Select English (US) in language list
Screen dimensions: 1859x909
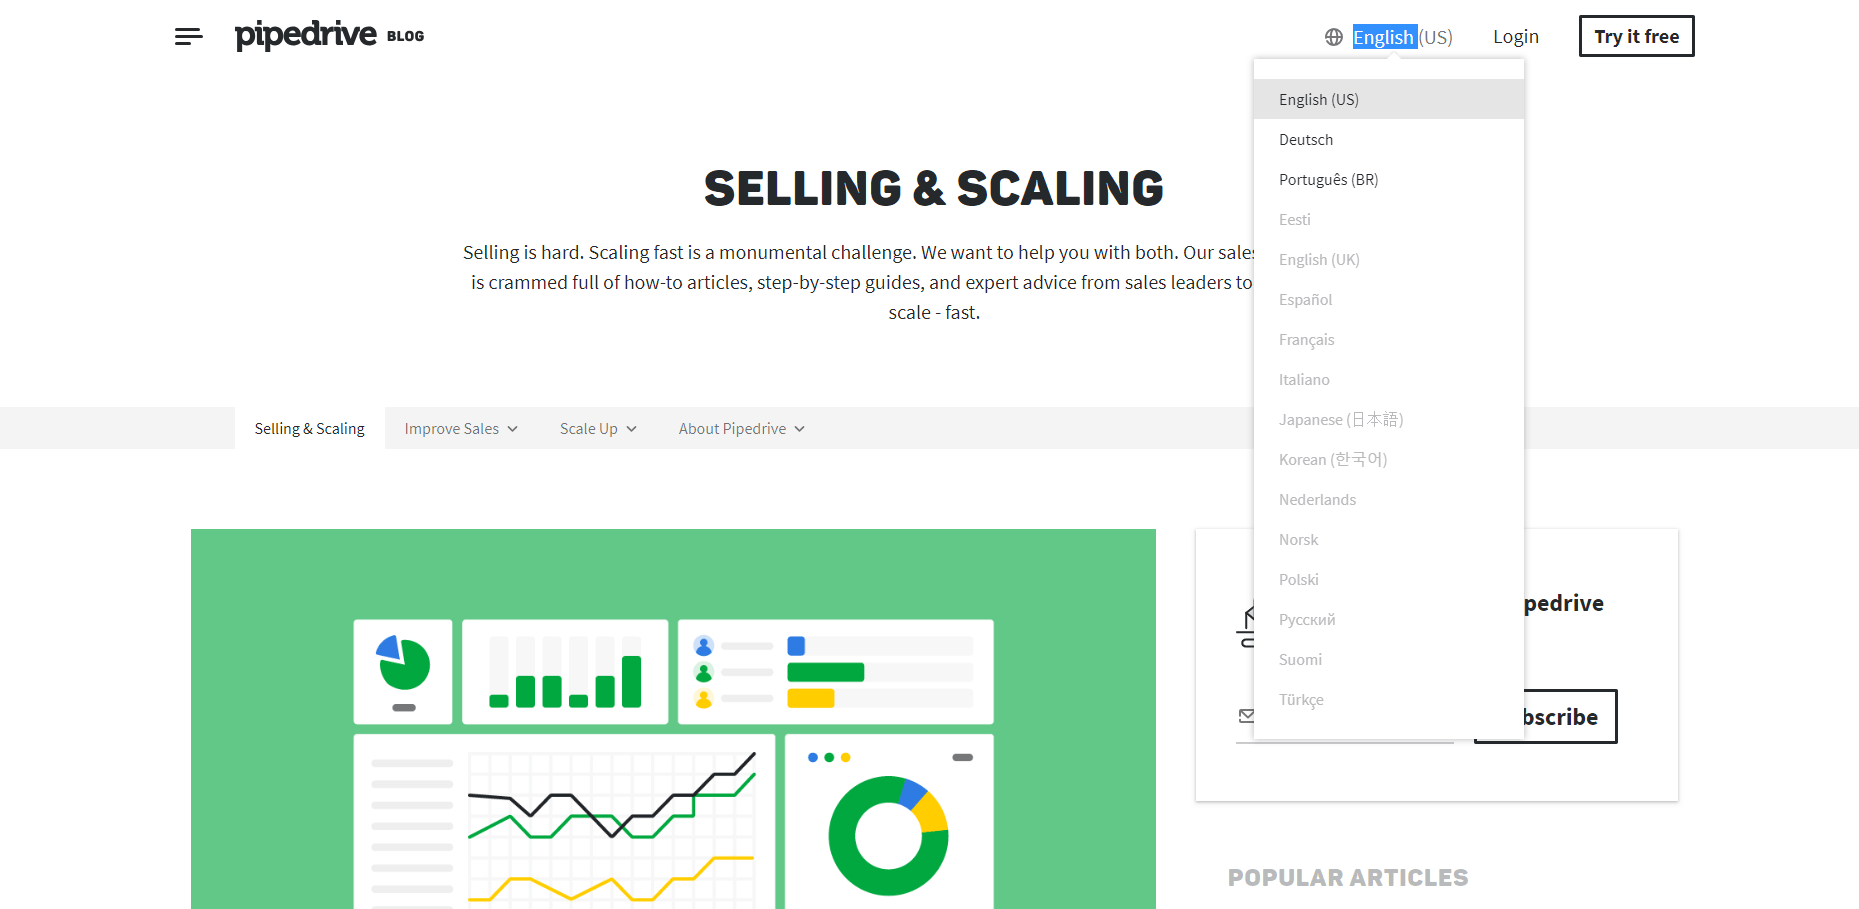[1388, 99]
